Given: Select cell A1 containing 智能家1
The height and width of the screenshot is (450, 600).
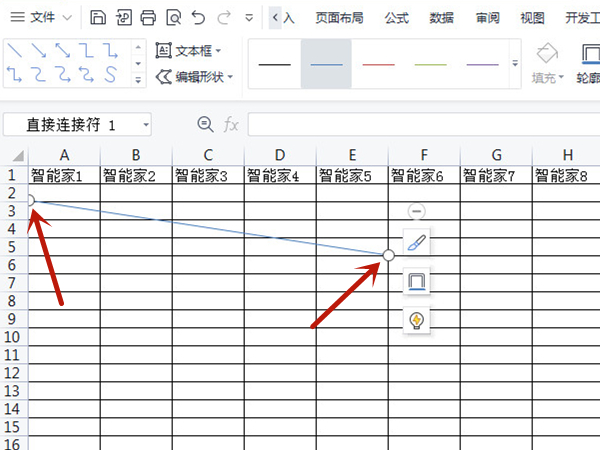Looking at the screenshot, I should click(x=64, y=175).
